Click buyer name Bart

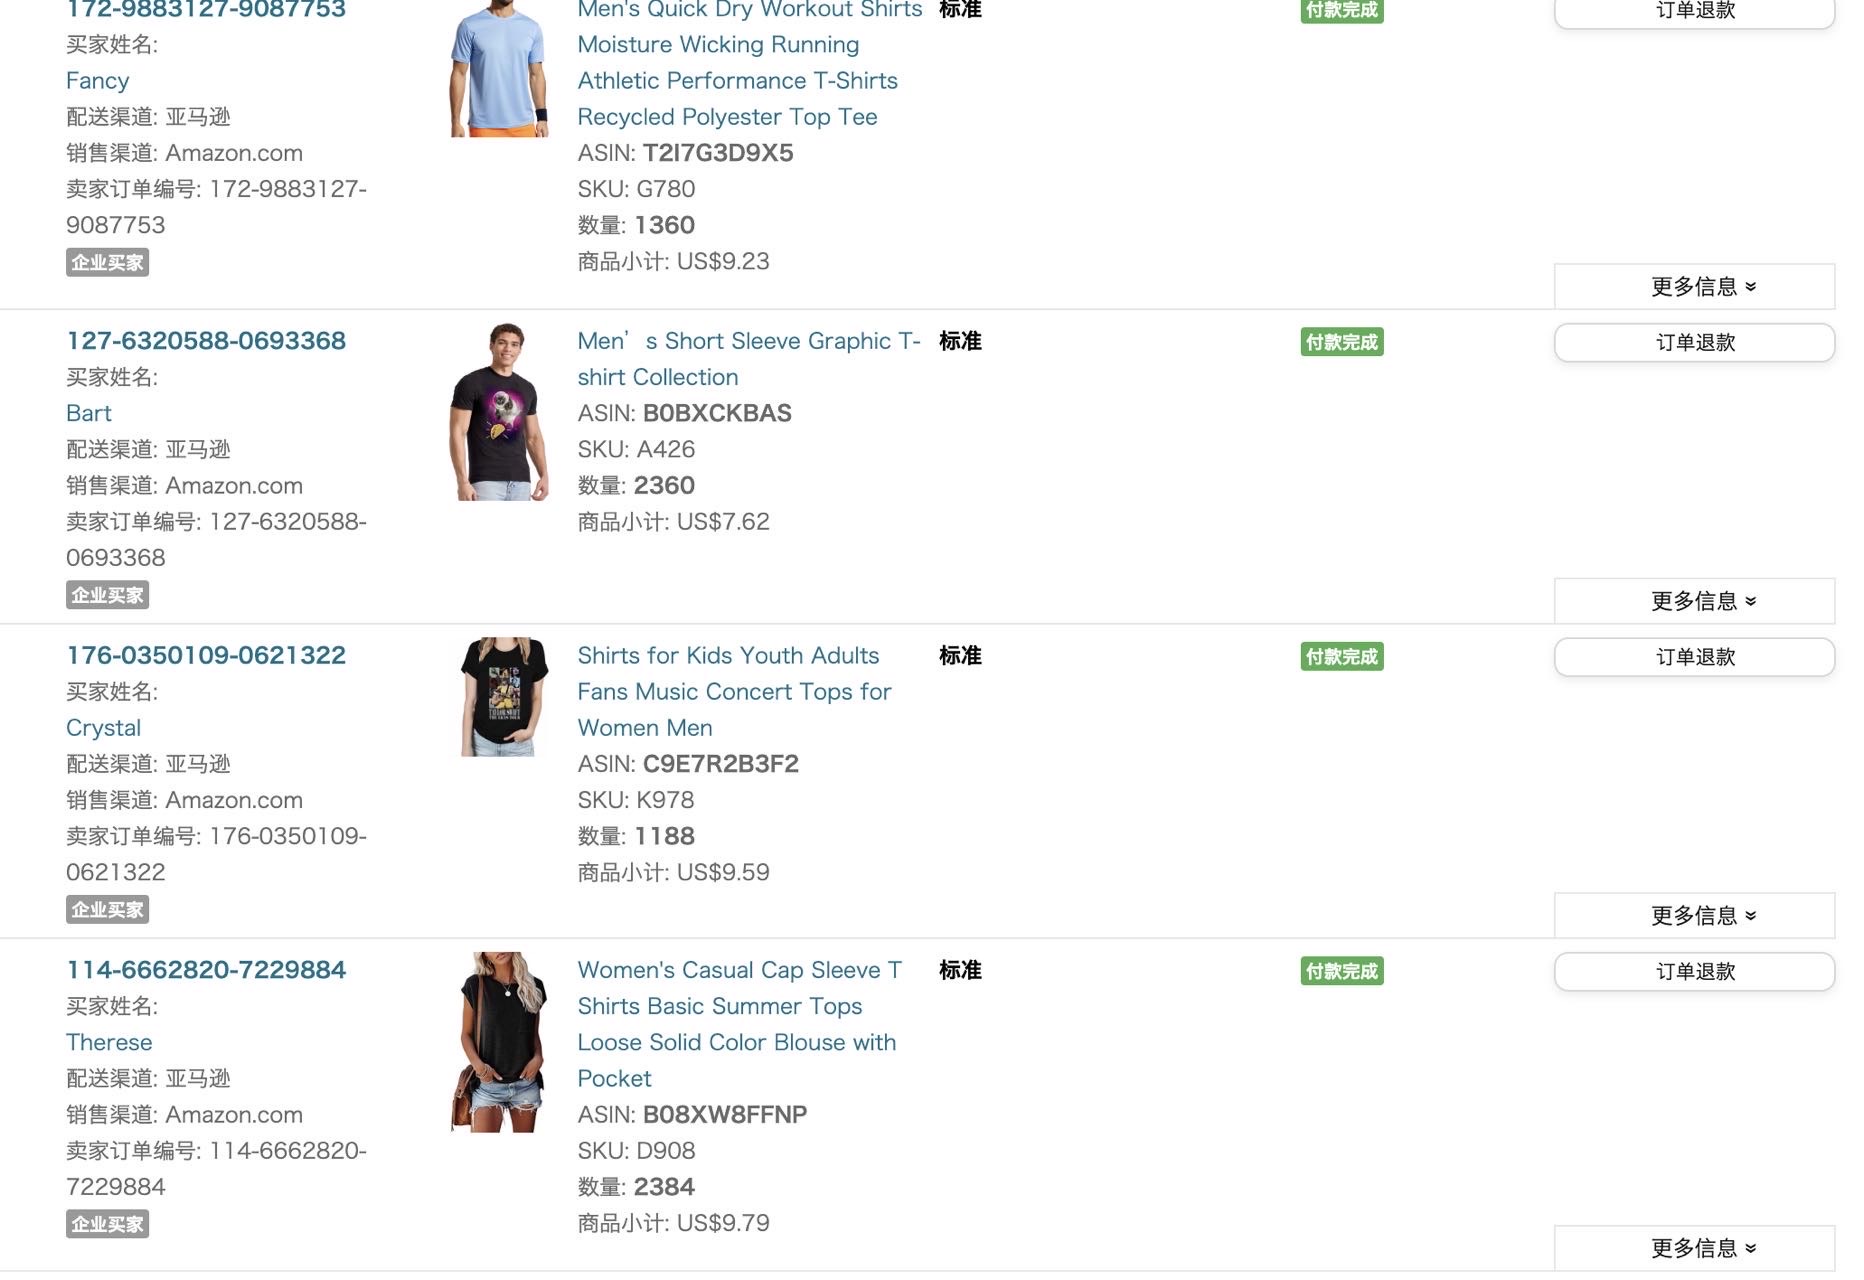click(89, 413)
